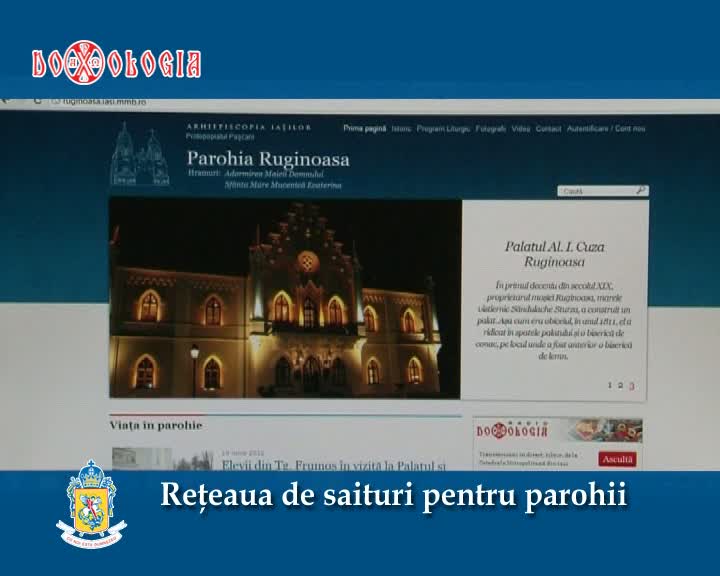
Task: Open the Fotografii menu item
Action: (x=490, y=129)
